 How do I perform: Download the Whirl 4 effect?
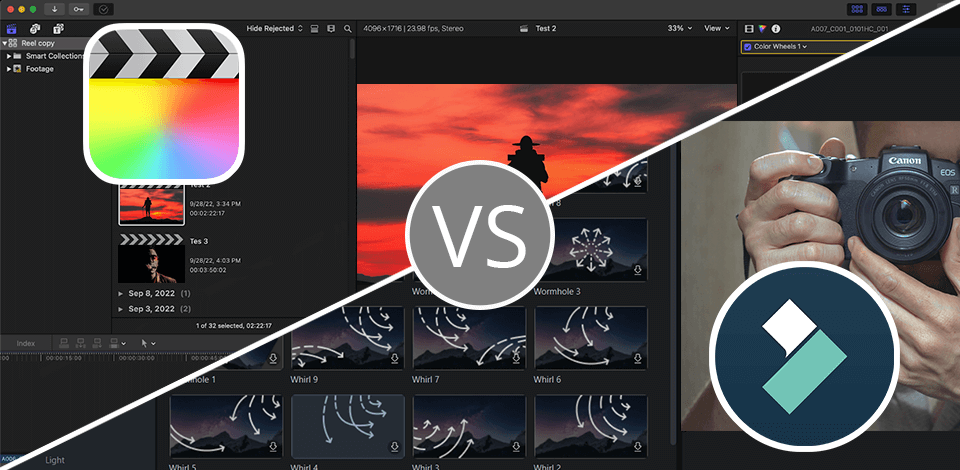[395, 448]
